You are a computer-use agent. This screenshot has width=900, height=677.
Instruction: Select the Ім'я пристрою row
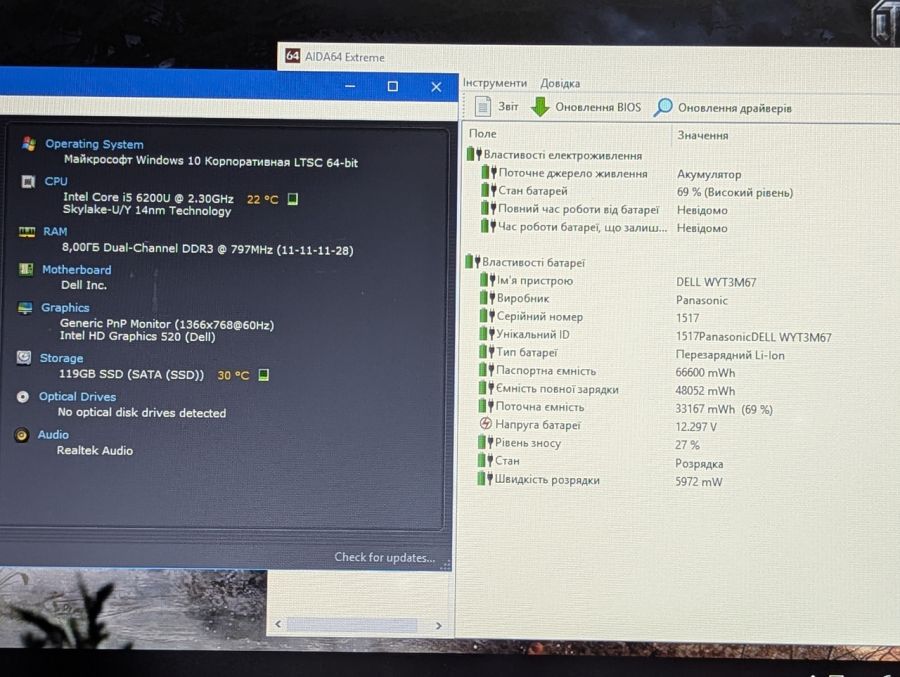[618, 281]
